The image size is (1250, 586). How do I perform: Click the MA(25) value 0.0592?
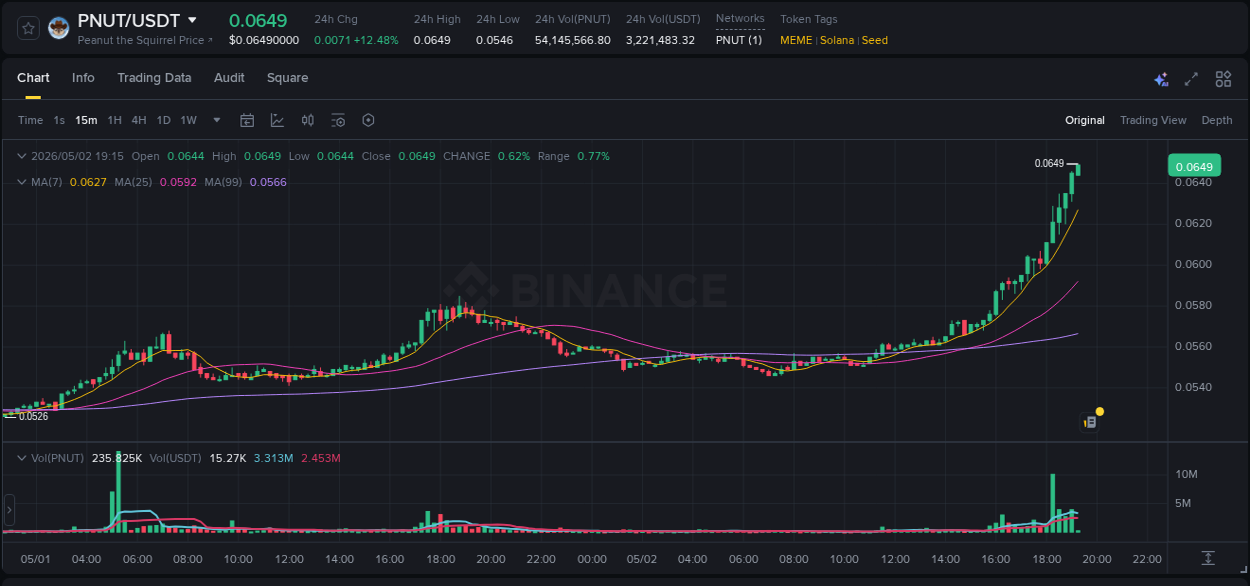pos(178,182)
